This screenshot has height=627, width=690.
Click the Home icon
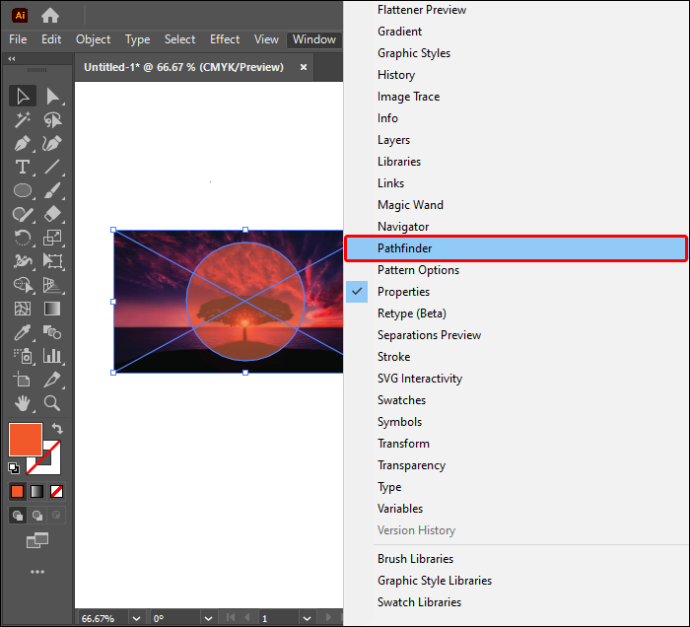pyautogui.click(x=50, y=16)
